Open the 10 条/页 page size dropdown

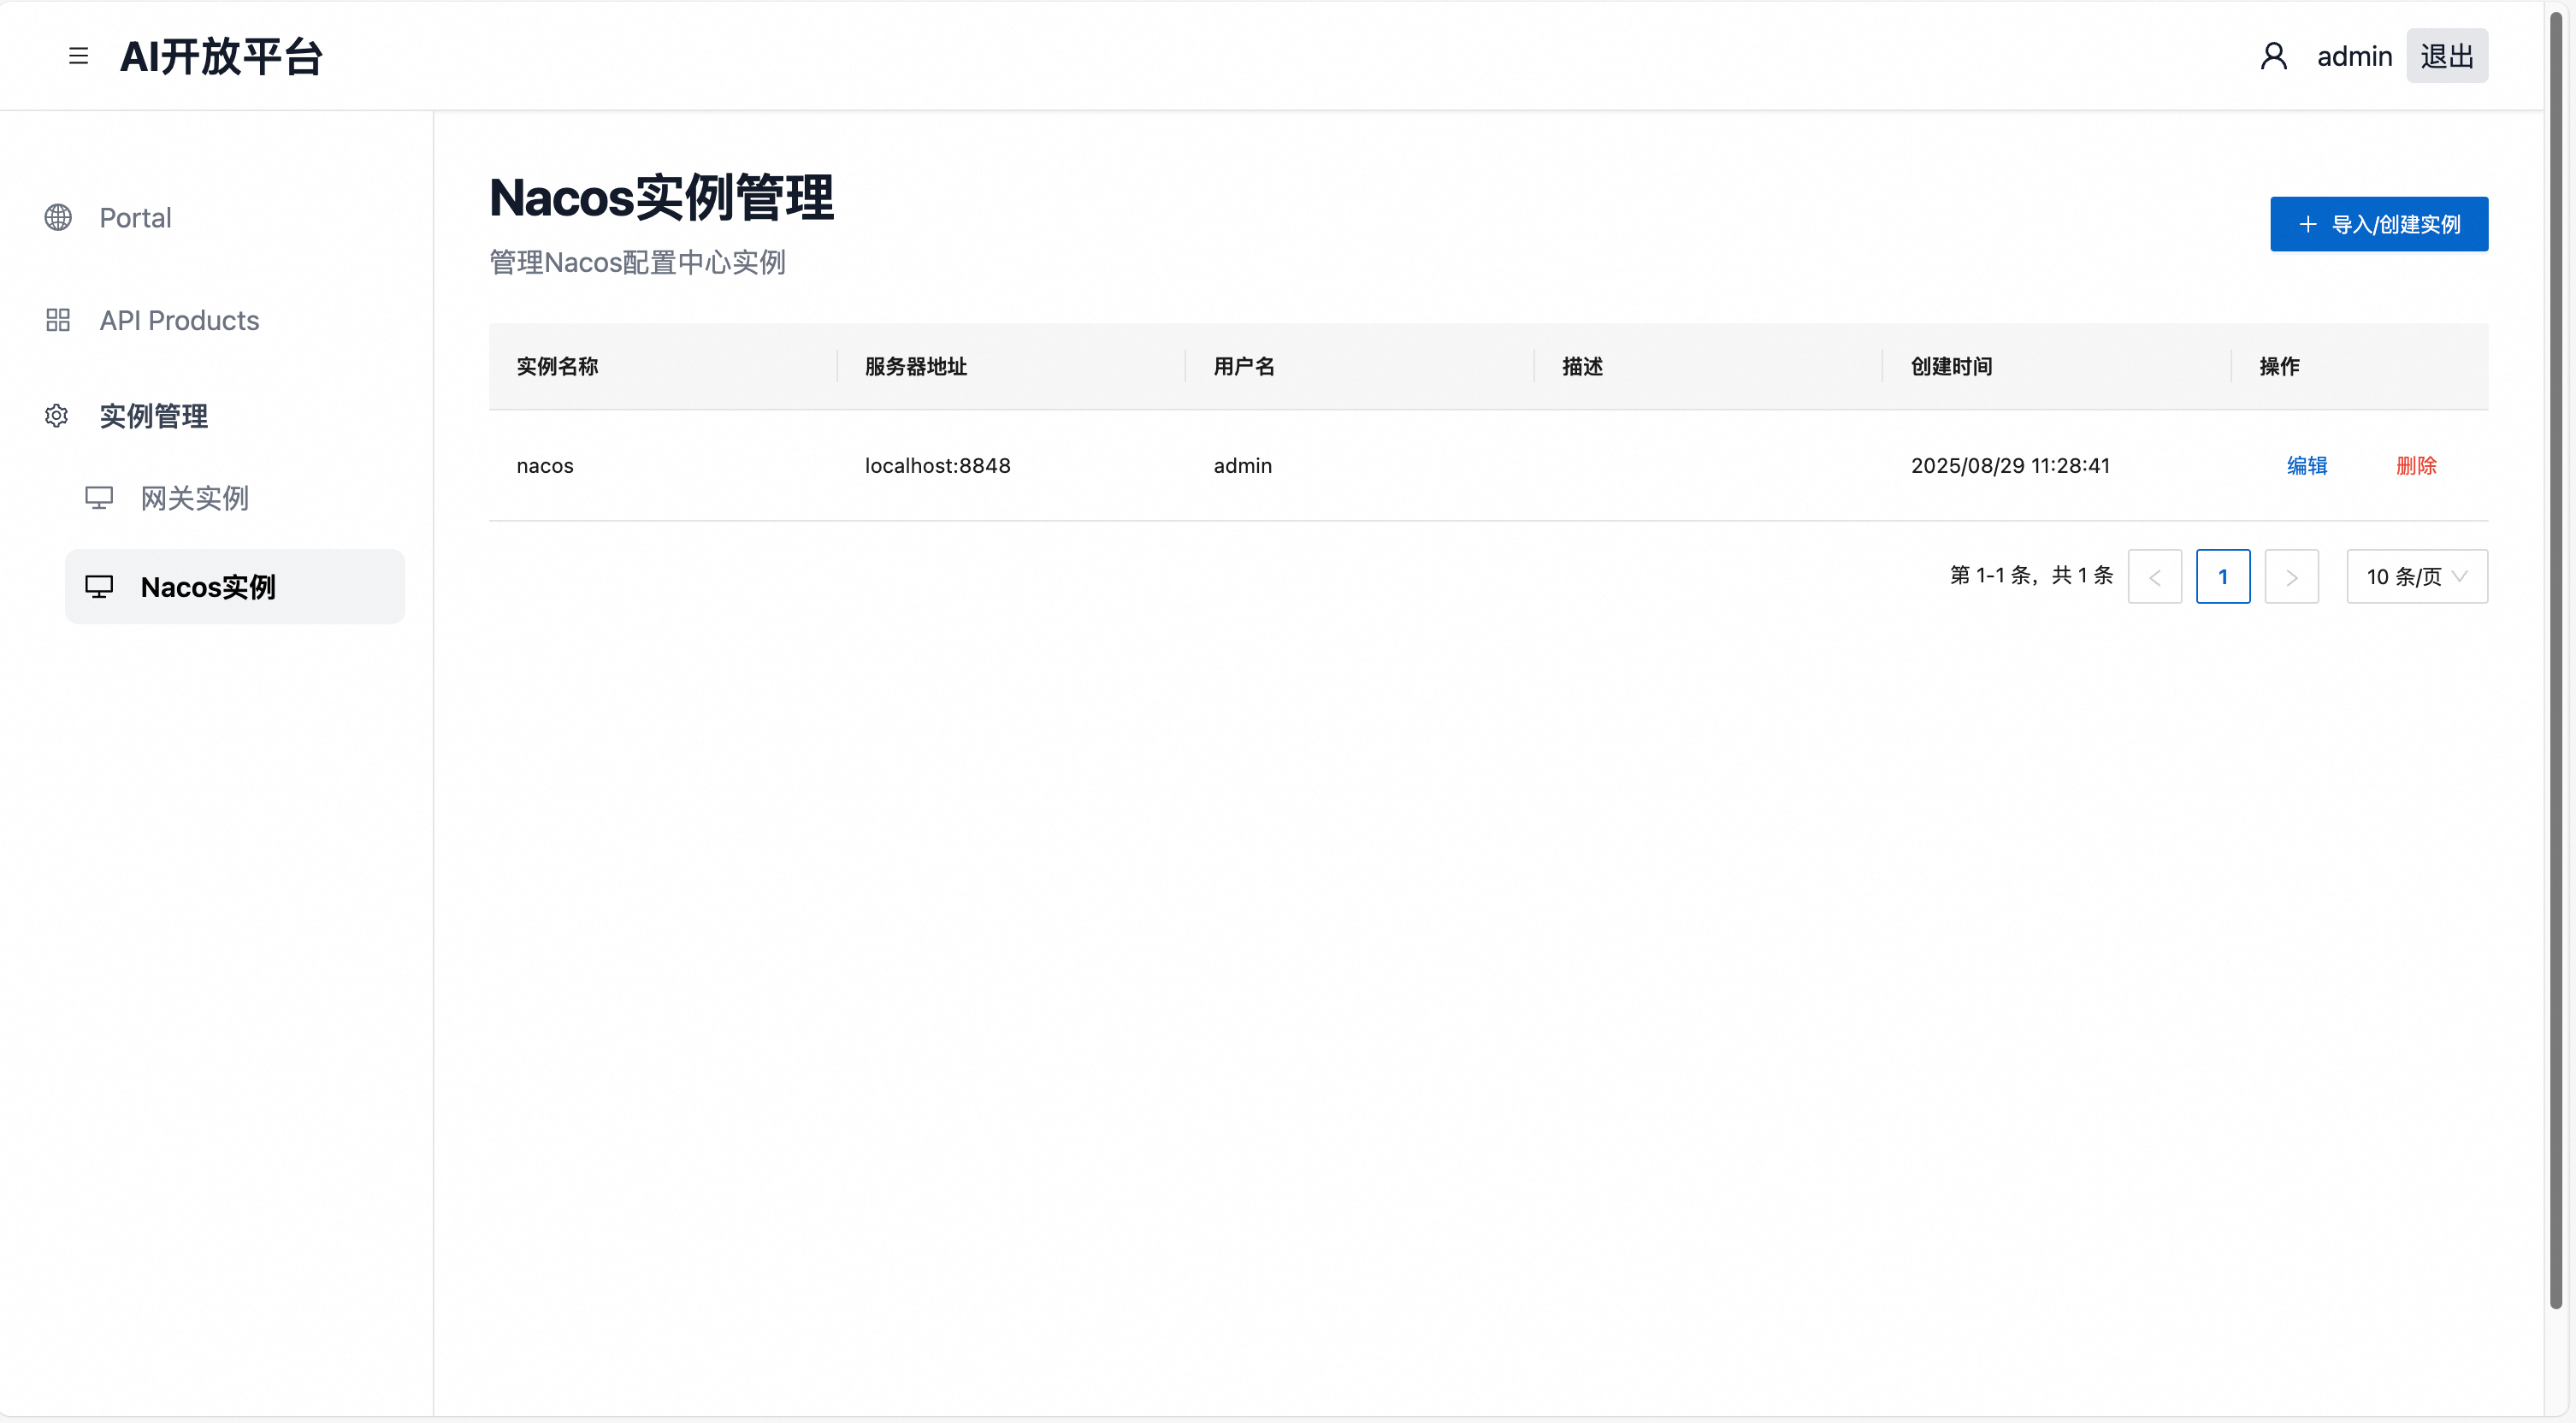click(2416, 576)
